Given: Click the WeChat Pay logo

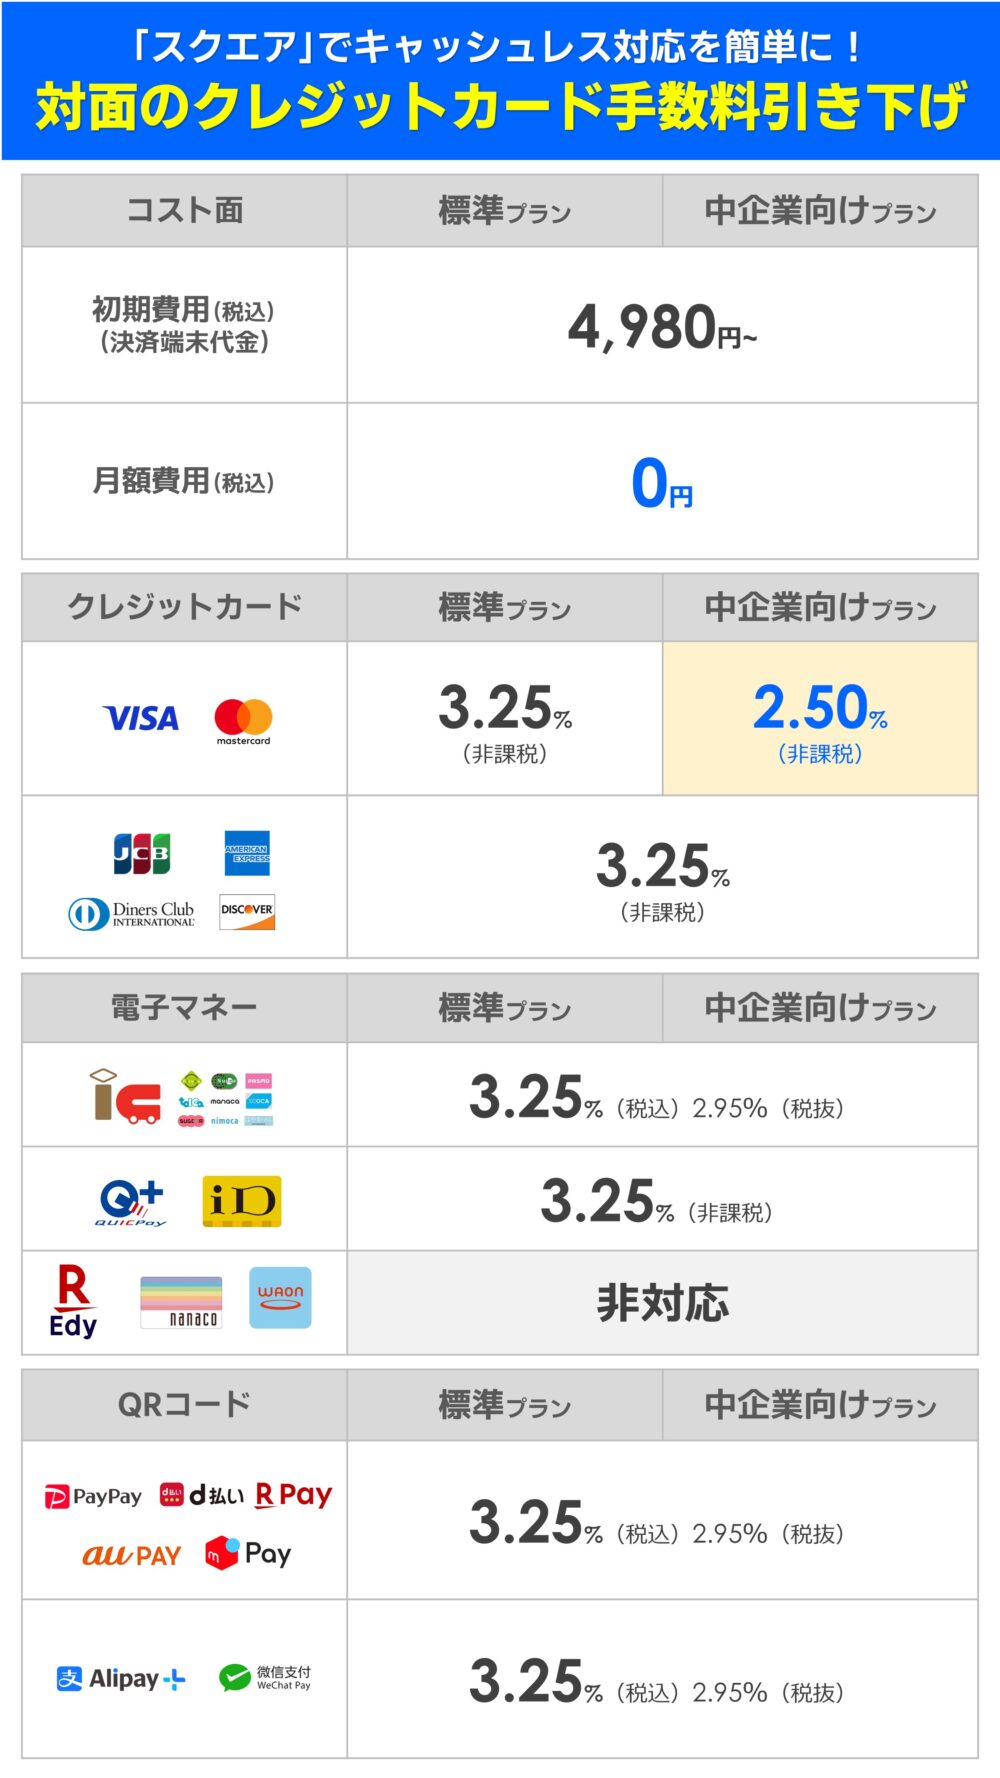Looking at the screenshot, I should [265, 1678].
